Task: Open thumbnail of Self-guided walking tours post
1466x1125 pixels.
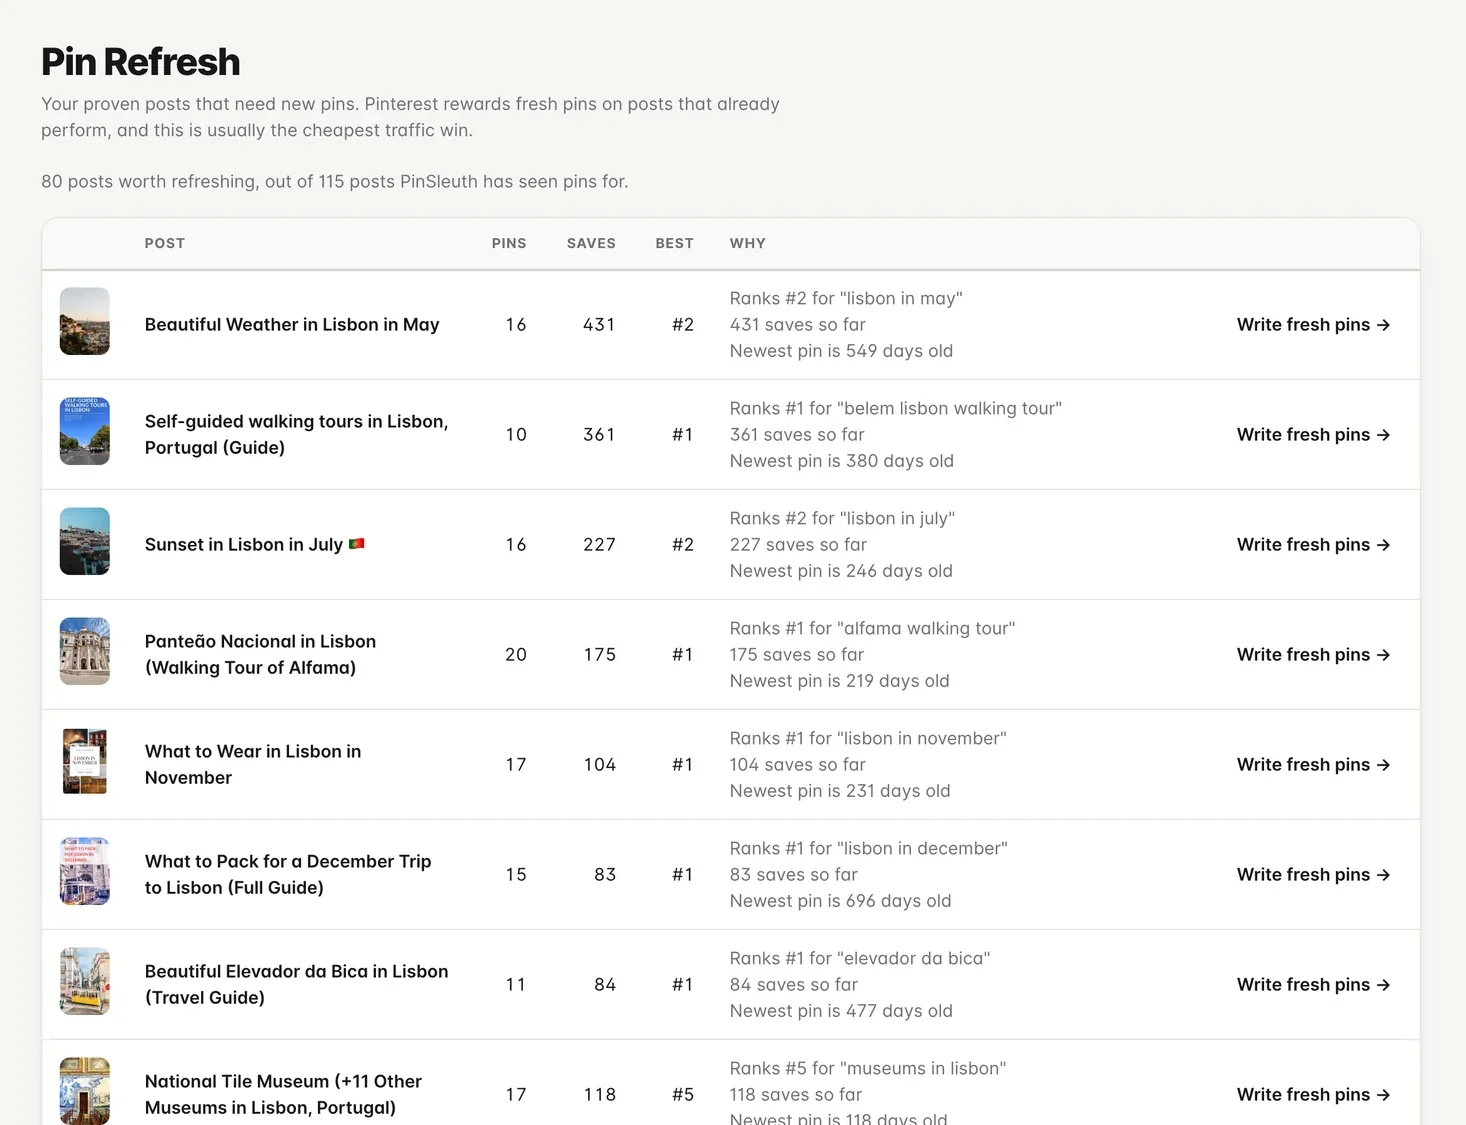Action: click(85, 431)
